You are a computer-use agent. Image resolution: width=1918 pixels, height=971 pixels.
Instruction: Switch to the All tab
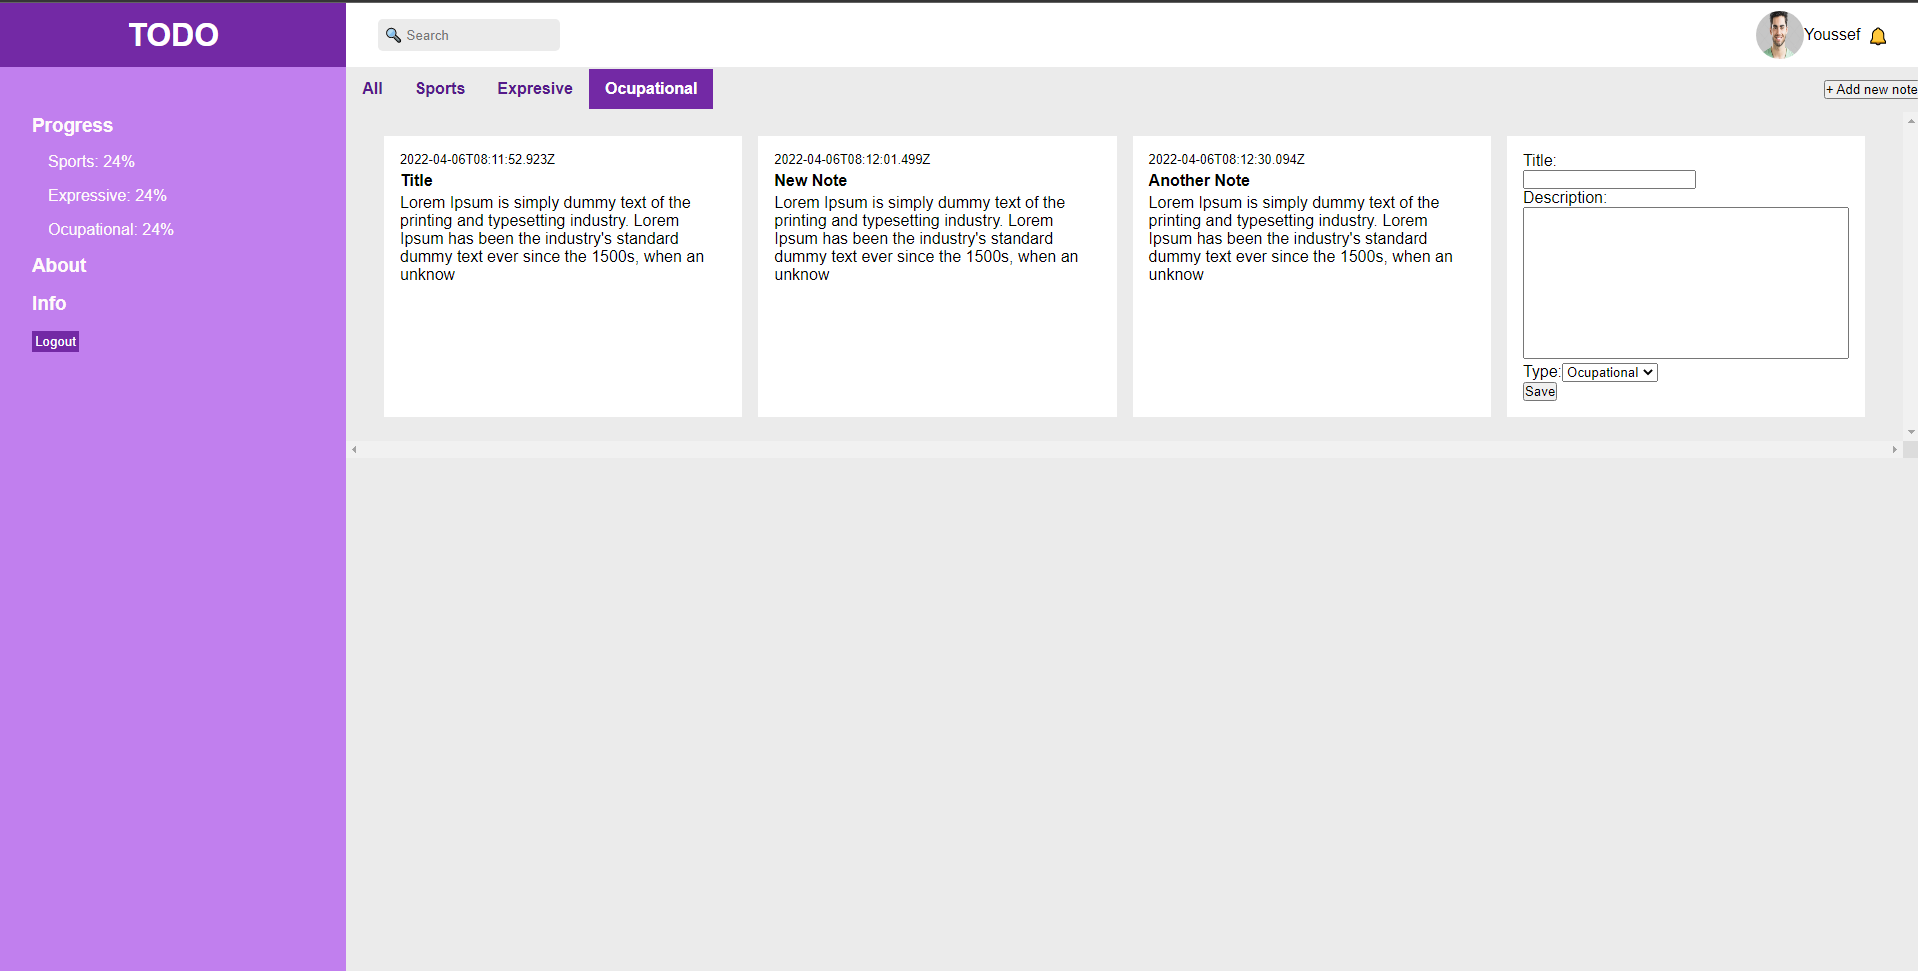(x=372, y=88)
